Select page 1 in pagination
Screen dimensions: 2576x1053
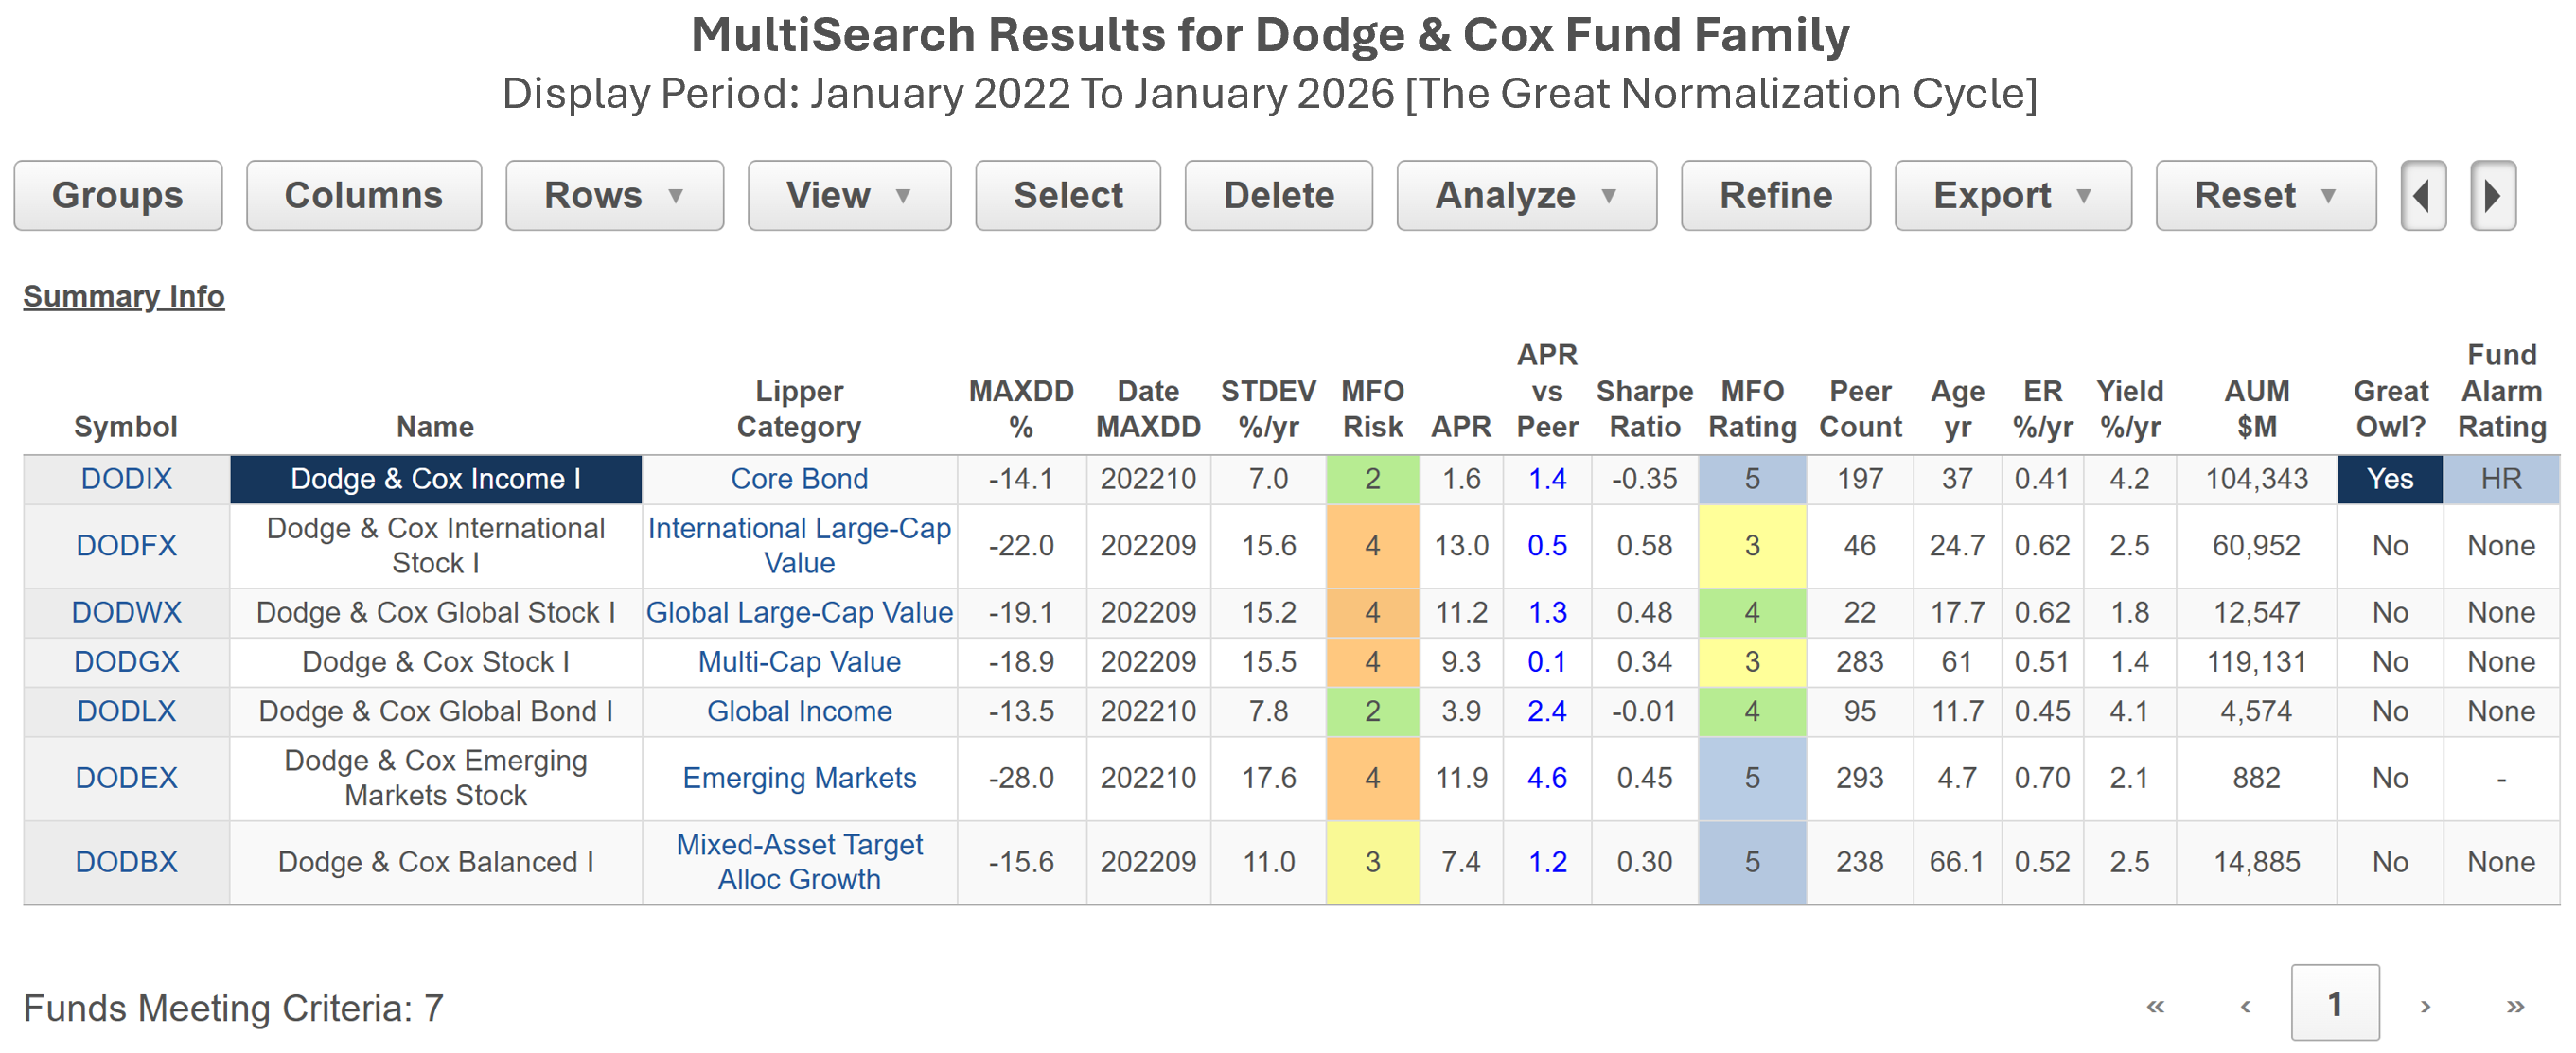tap(2334, 1004)
